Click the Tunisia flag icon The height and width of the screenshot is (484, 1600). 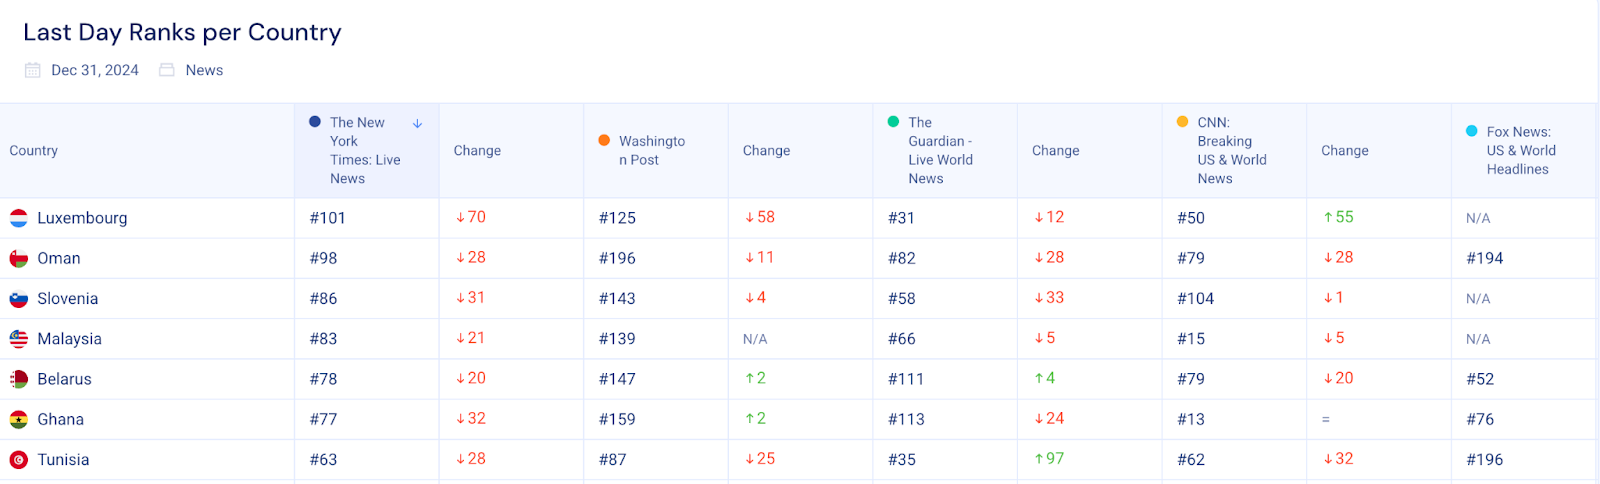[19, 460]
